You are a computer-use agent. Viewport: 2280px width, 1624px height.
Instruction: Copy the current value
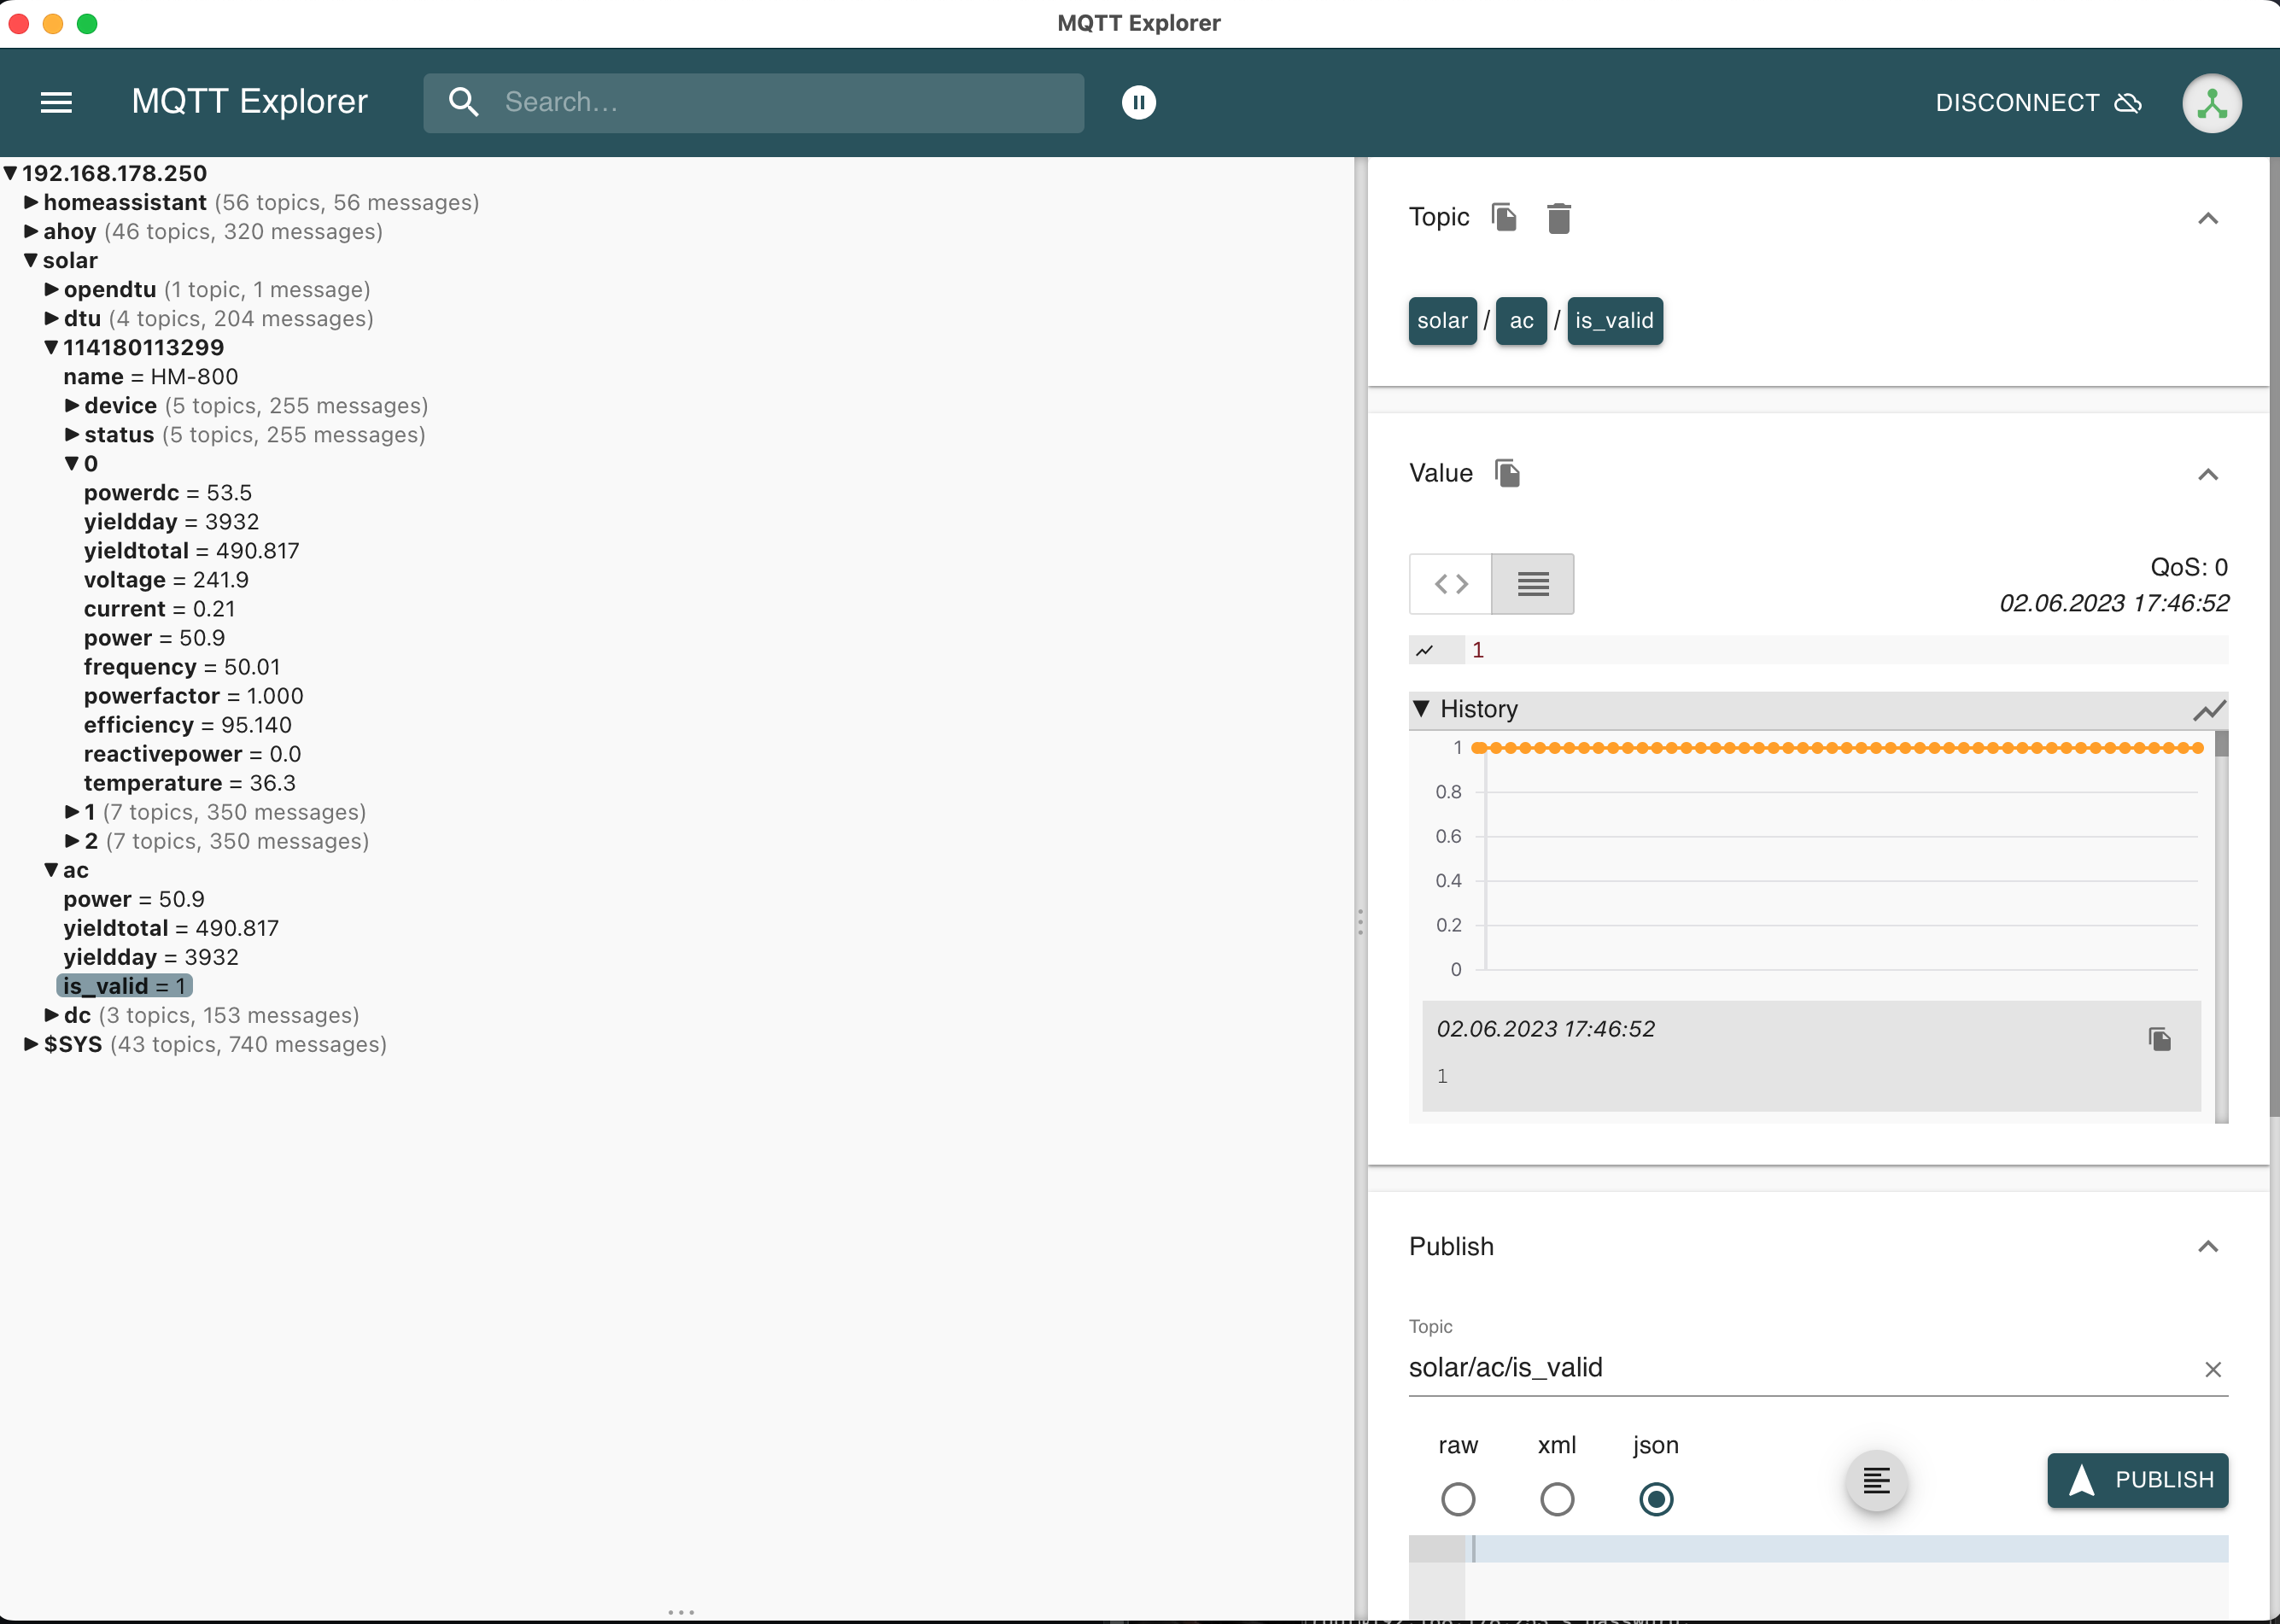click(1506, 473)
